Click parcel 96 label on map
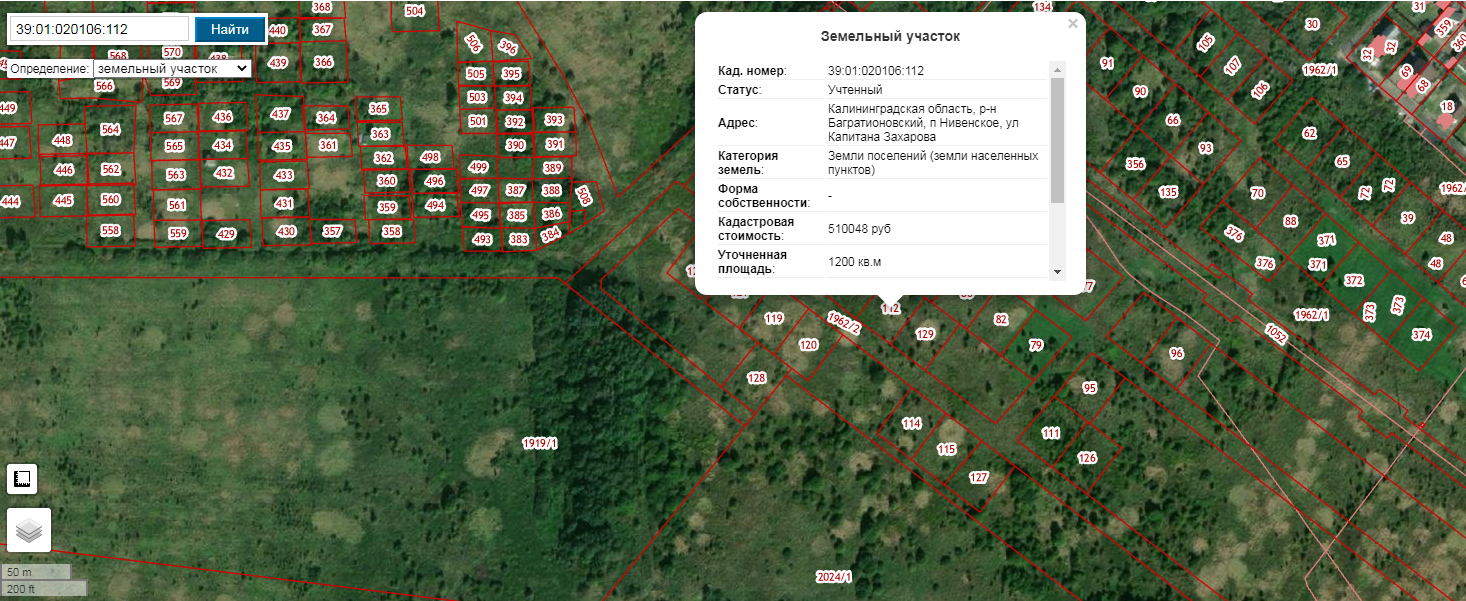The image size is (1466, 601). pos(1176,353)
